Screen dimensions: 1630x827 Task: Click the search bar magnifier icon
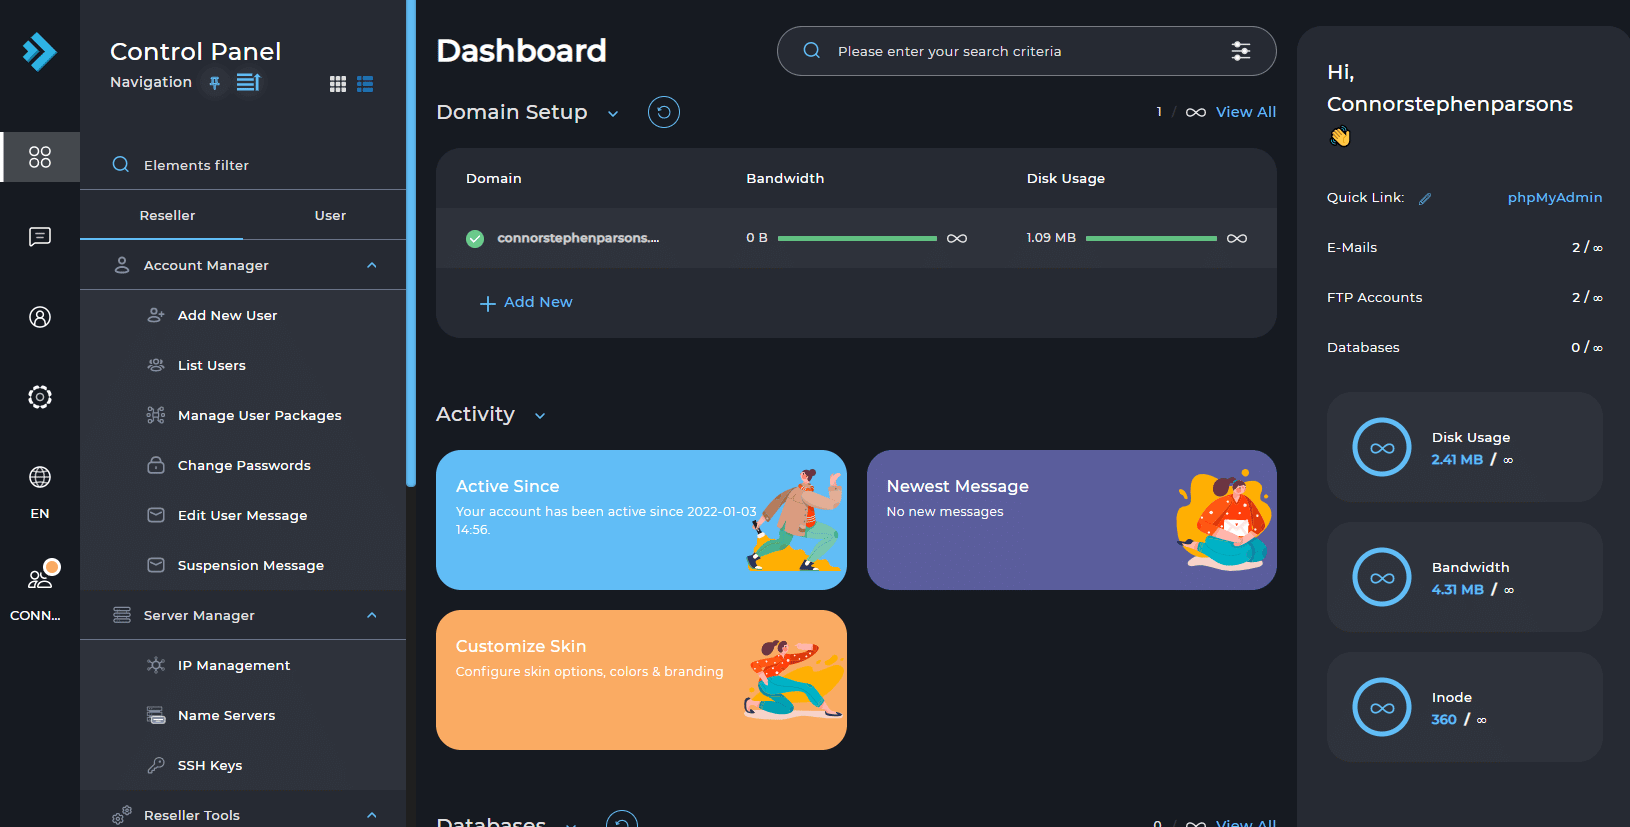point(812,51)
